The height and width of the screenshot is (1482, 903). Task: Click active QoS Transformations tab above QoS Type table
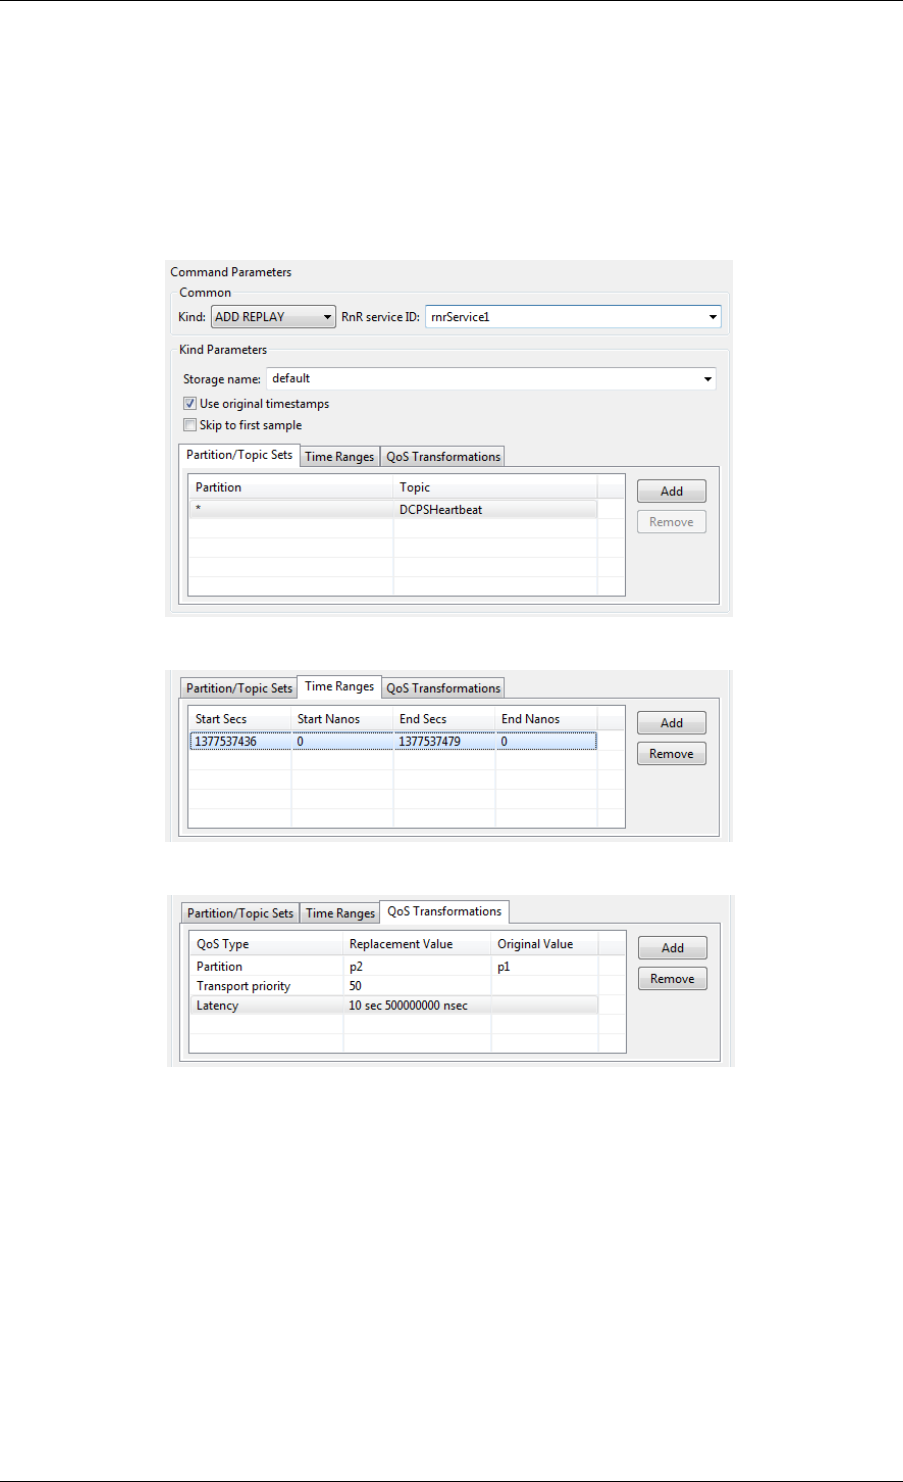click(x=445, y=912)
